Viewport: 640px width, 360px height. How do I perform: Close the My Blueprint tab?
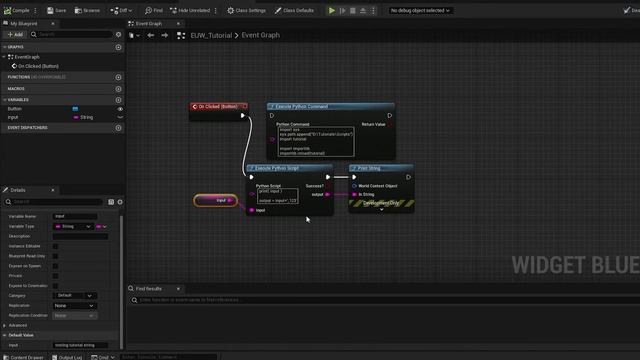(x=53, y=24)
